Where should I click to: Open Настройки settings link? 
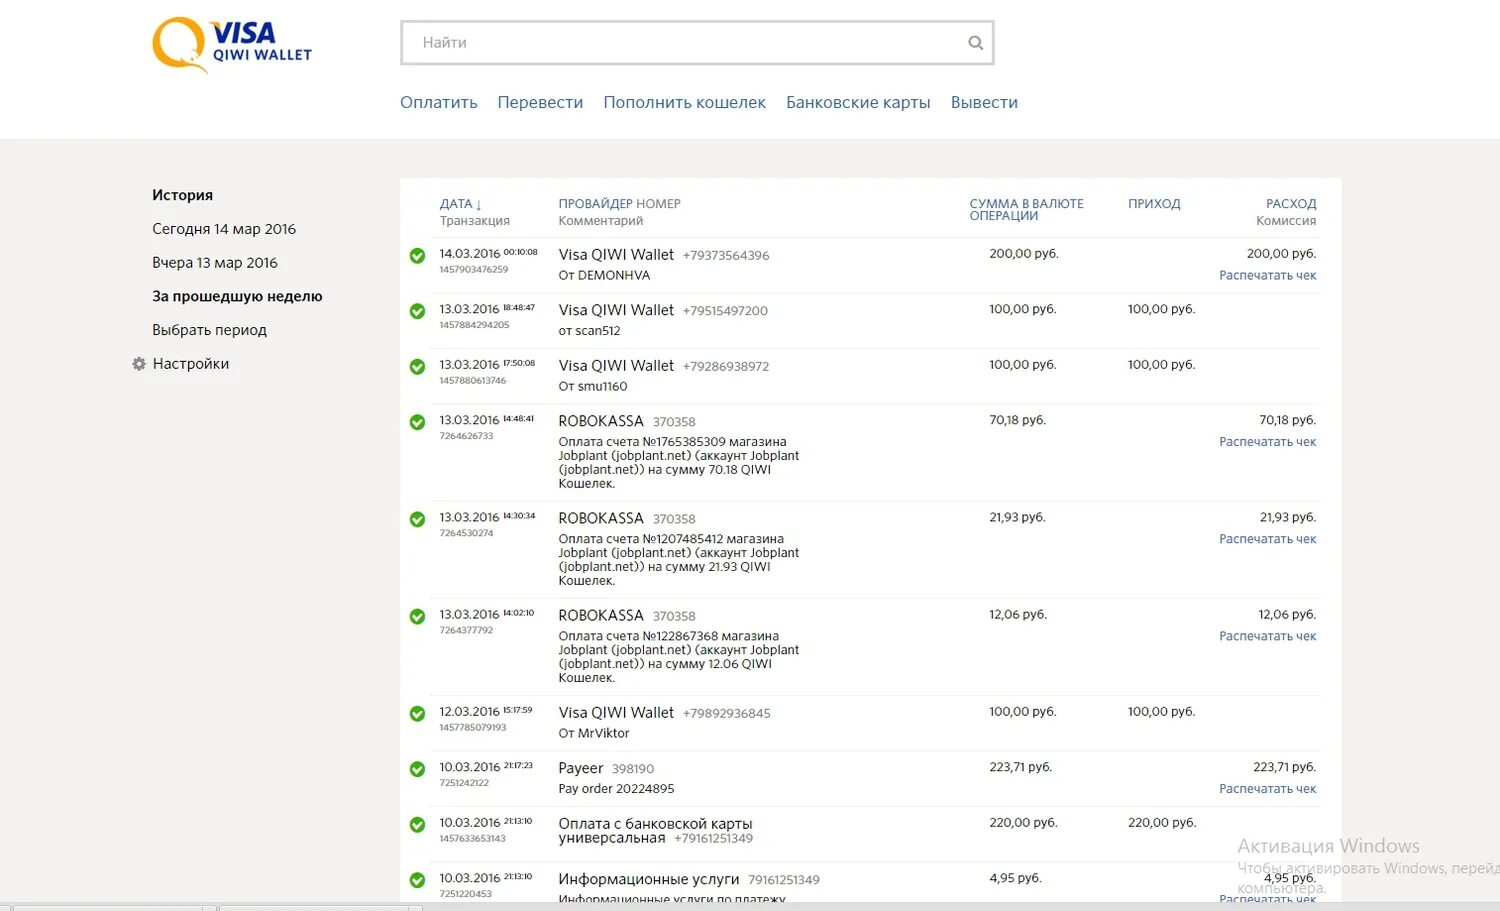191,364
